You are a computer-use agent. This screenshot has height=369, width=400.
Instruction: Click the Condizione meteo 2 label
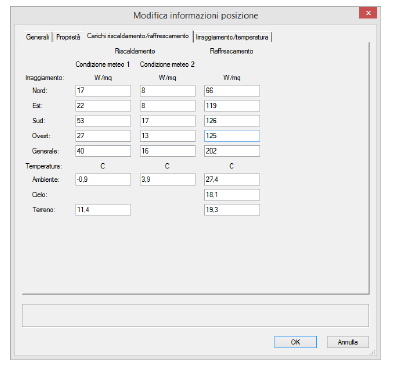[x=167, y=64]
